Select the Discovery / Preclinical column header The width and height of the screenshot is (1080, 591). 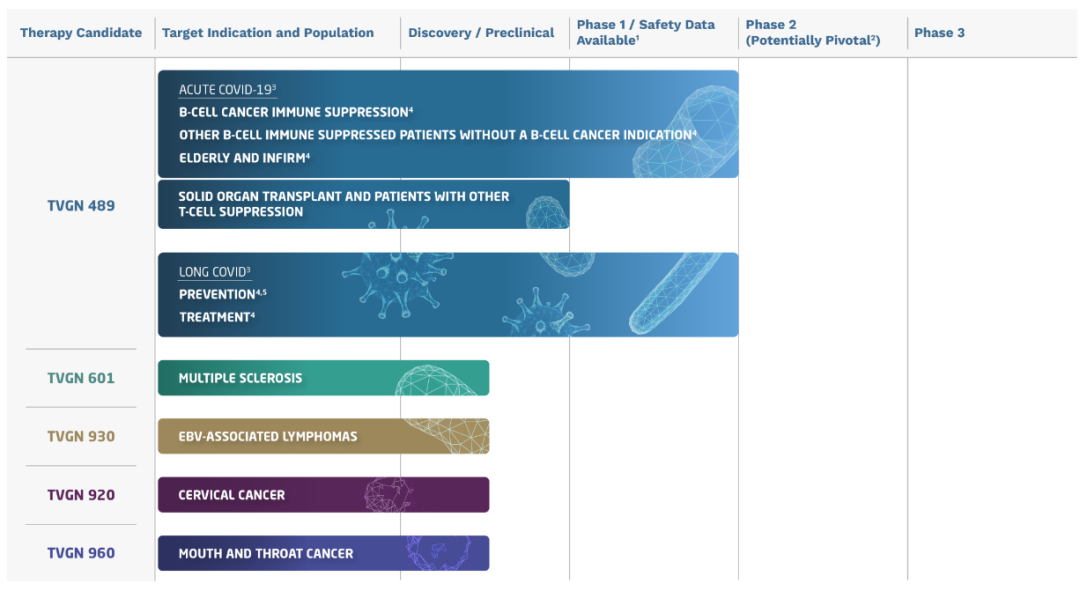[x=481, y=33]
